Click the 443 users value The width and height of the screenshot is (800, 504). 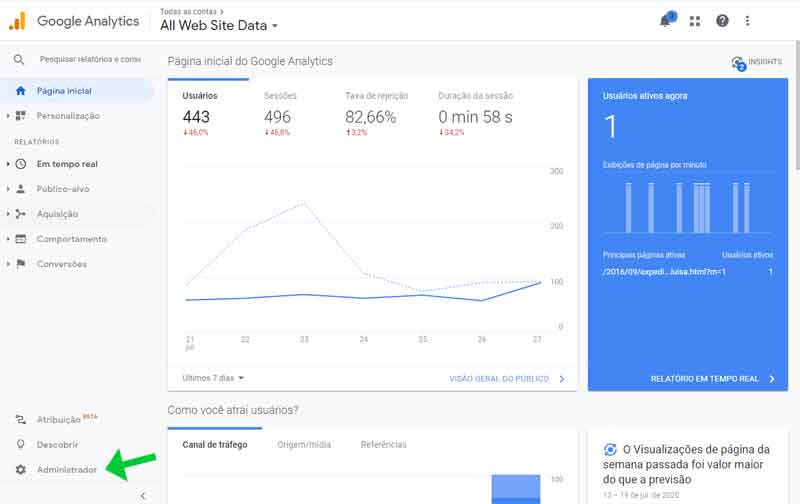click(196, 117)
